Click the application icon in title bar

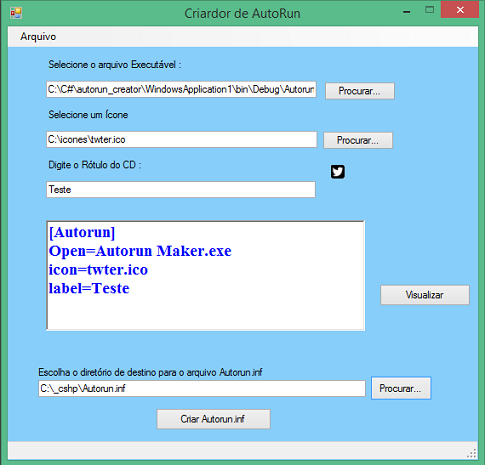point(16,13)
